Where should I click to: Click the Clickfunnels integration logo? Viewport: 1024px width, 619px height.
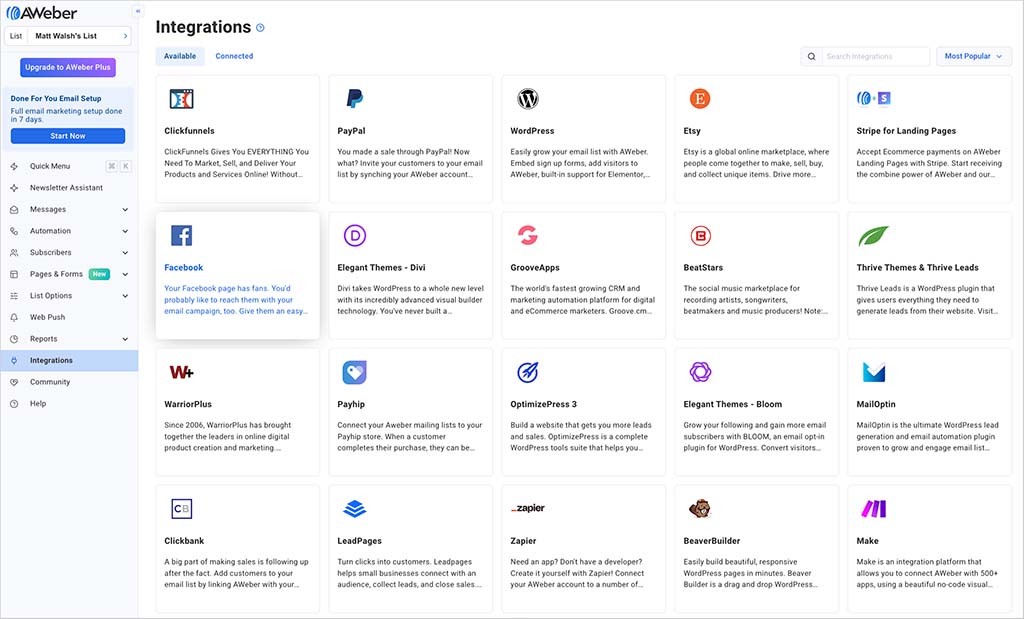tap(182, 99)
